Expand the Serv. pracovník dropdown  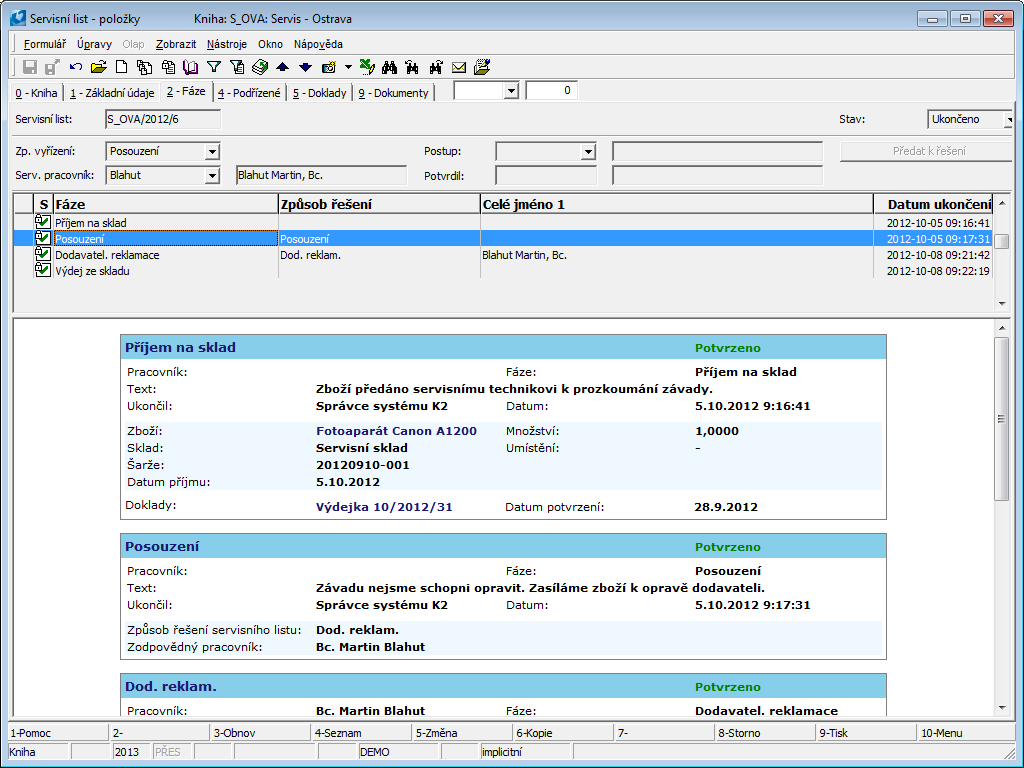211,176
